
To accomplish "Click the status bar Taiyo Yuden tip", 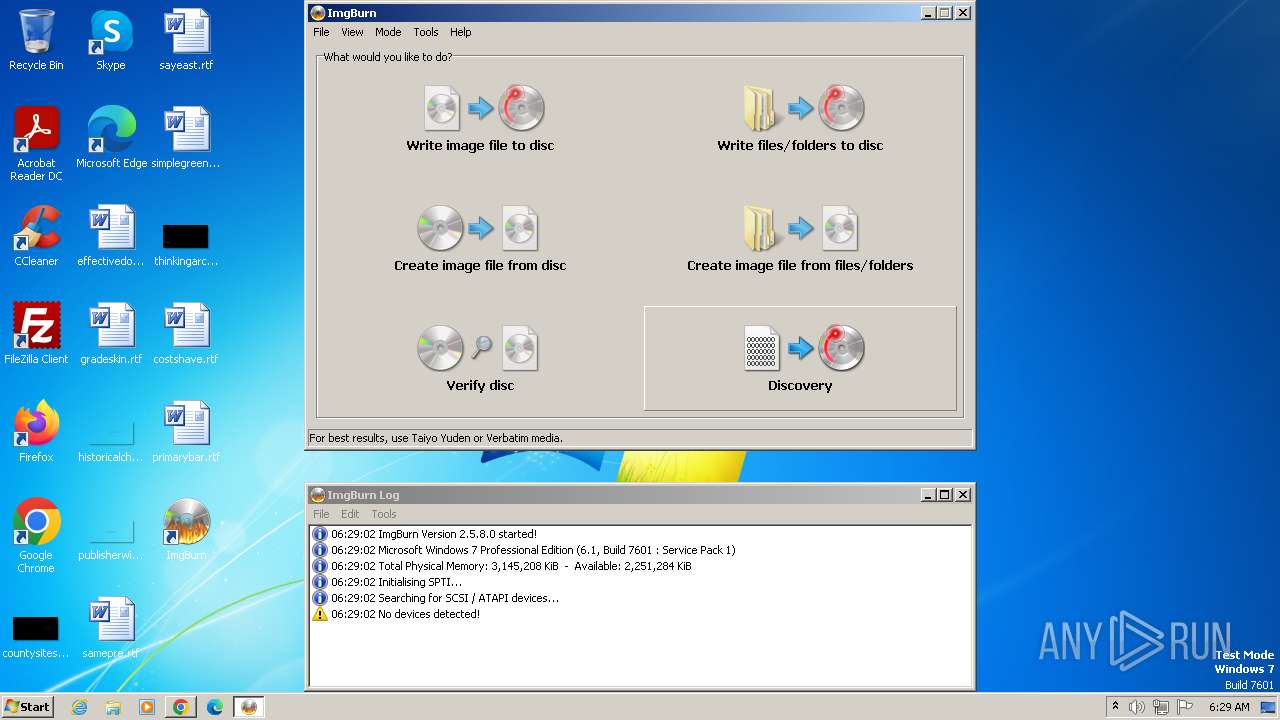I will click(x=436, y=438).
